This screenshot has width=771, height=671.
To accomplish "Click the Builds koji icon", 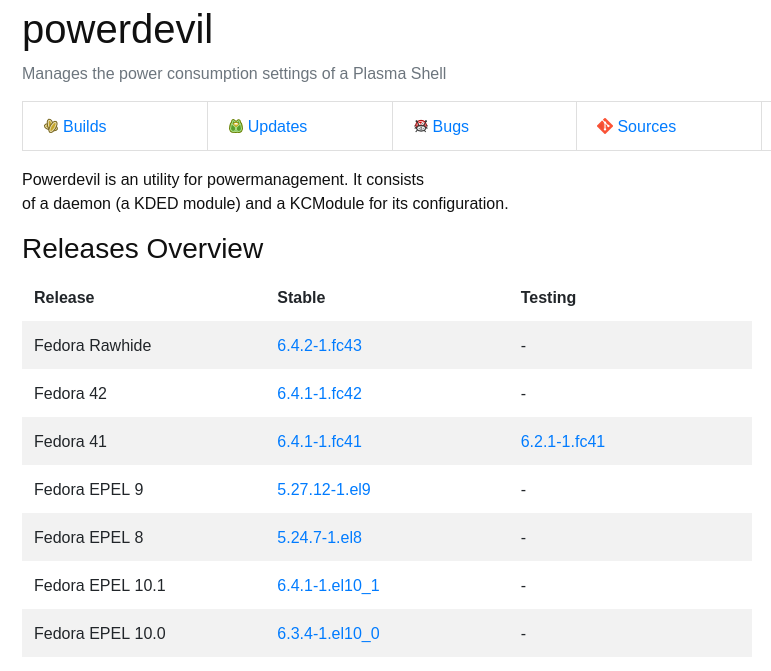I will (51, 126).
